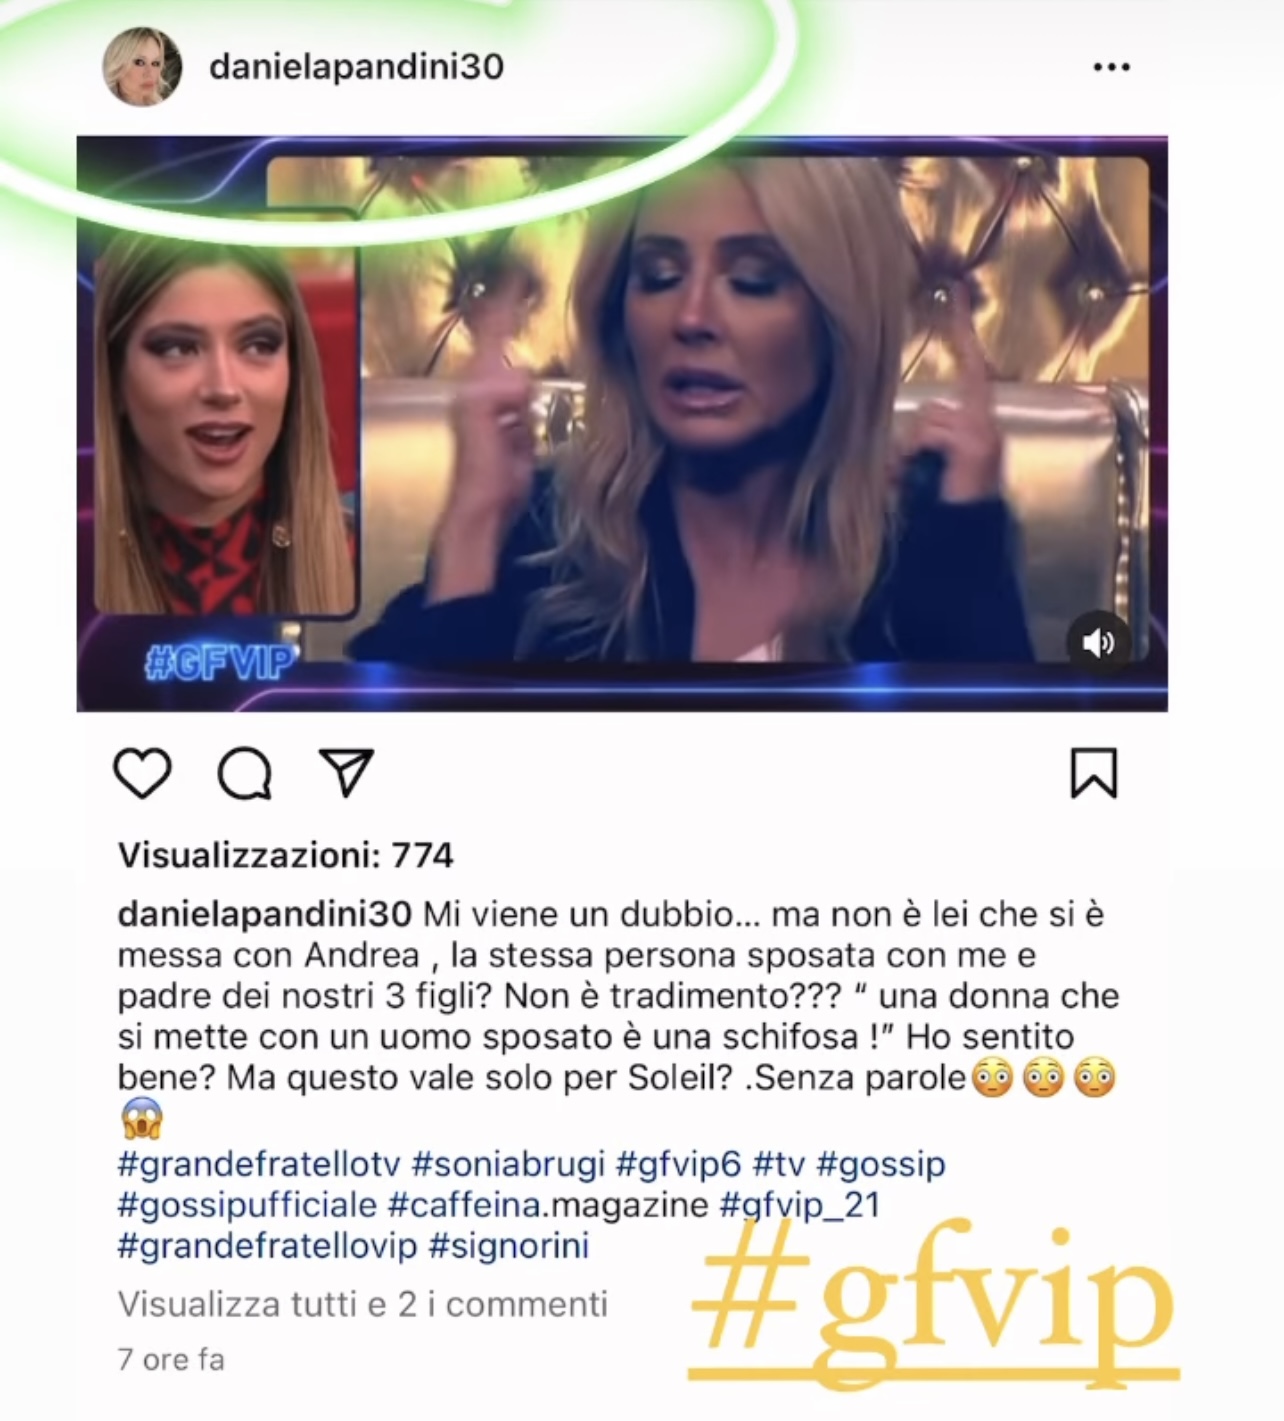Open the #soniabrugi hashtag
Screen dimensions: 1284x1421
pyautogui.click(x=508, y=1164)
